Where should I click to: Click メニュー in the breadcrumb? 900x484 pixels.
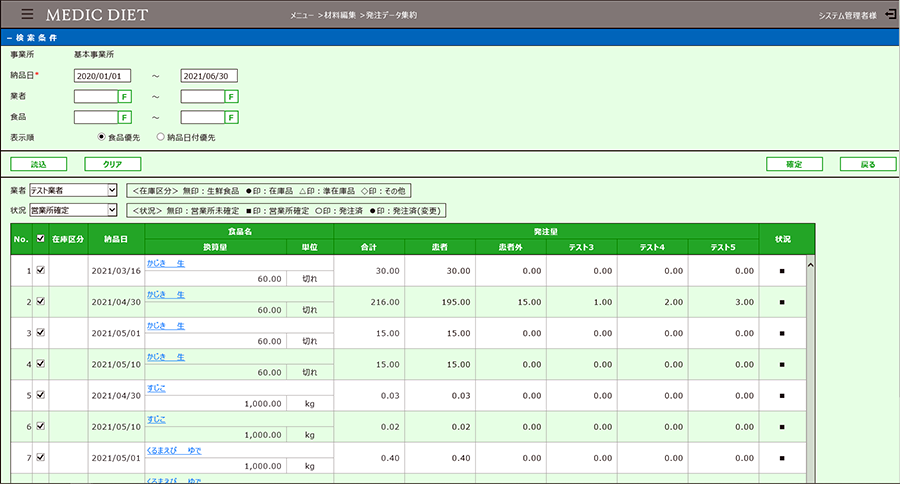coord(302,16)
